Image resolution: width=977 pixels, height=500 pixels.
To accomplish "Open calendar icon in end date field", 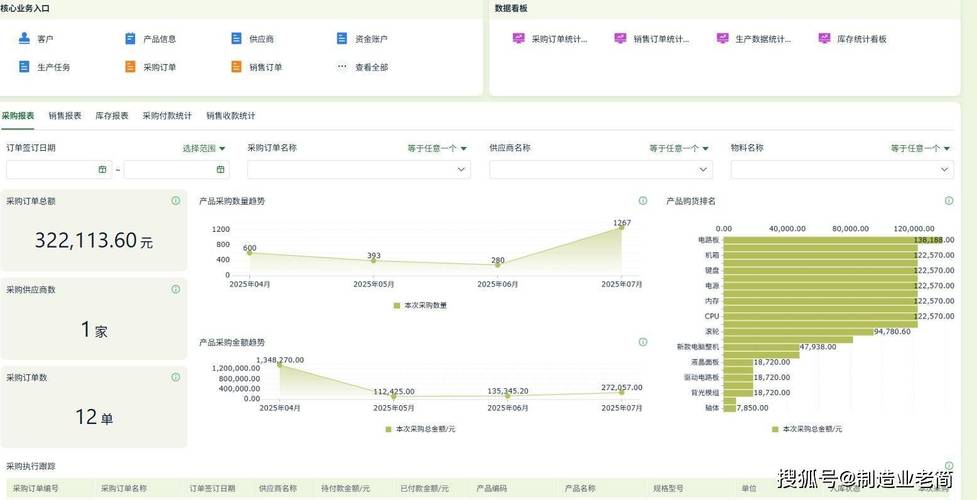I will click(220, 169).
